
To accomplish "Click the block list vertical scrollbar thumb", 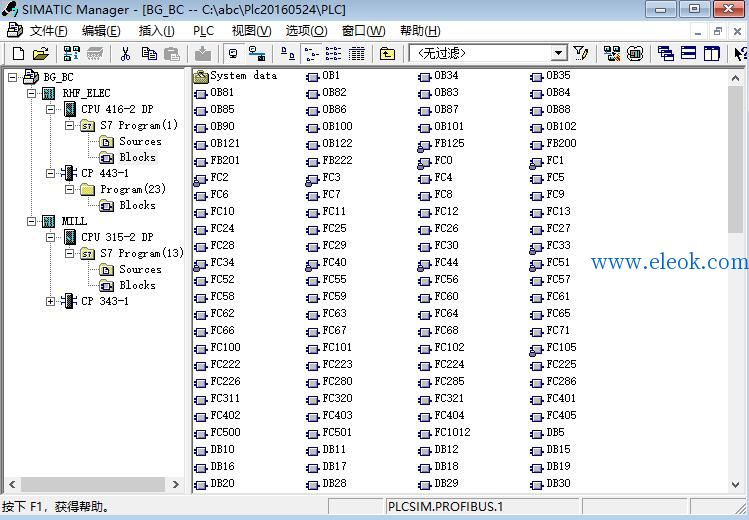I will coord(735,161).
